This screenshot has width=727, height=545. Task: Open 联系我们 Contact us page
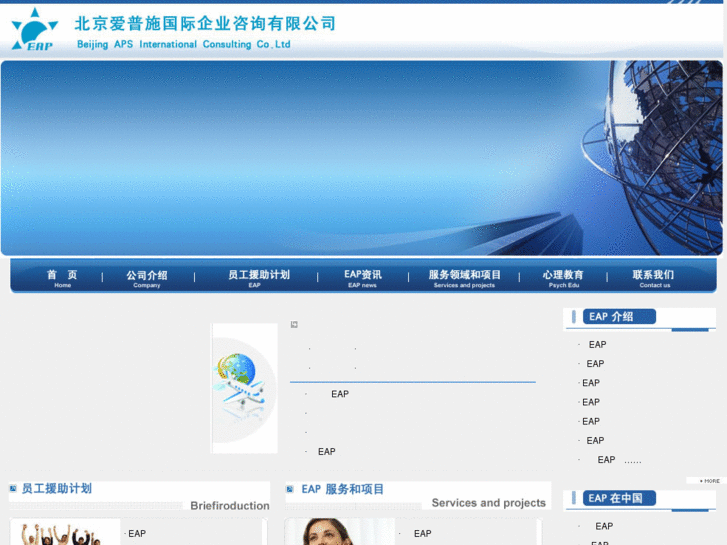pyautogui.click(x=653, y=278)
